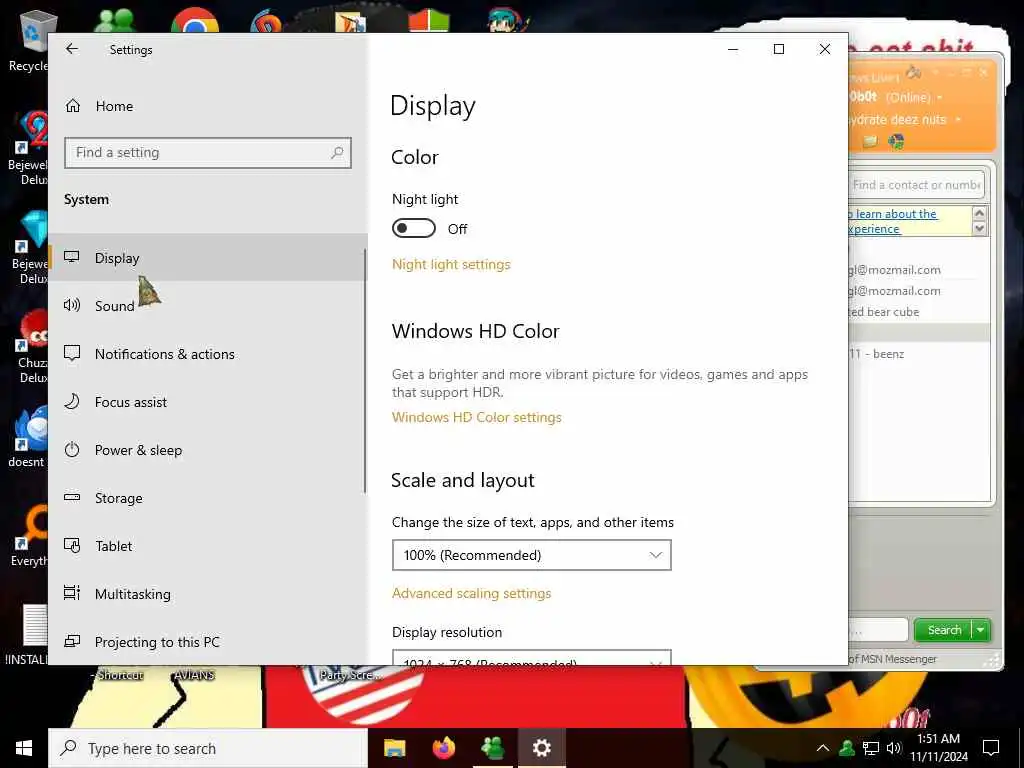Open the volume tray icon
Image resolution: width=1024 pixels, height=768 pixels.
[894, 748]
